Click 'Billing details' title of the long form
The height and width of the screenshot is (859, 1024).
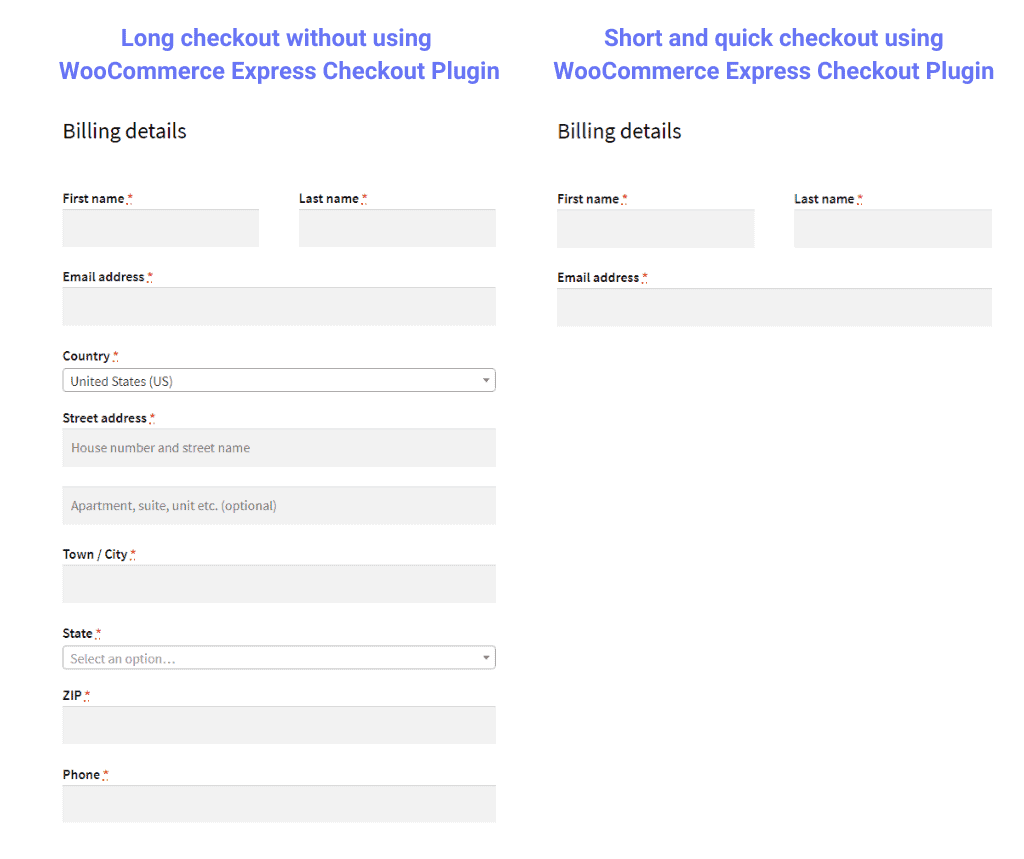[x=125, y=131]
